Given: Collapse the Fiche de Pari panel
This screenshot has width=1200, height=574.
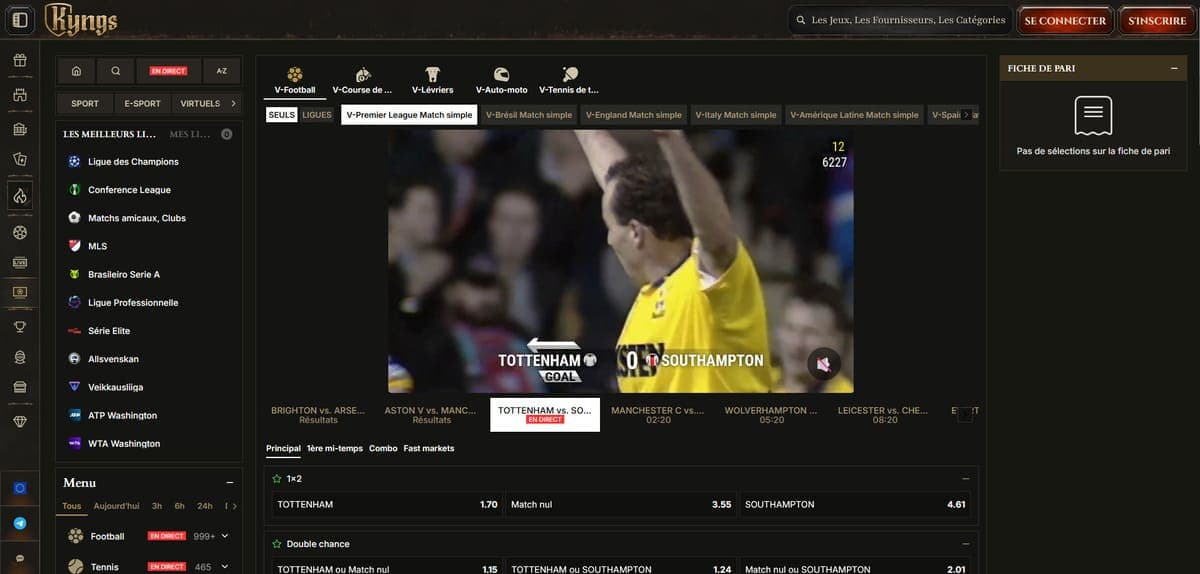Looking at the screenshot, I should pyautogui.click(x=1174, y=68).
